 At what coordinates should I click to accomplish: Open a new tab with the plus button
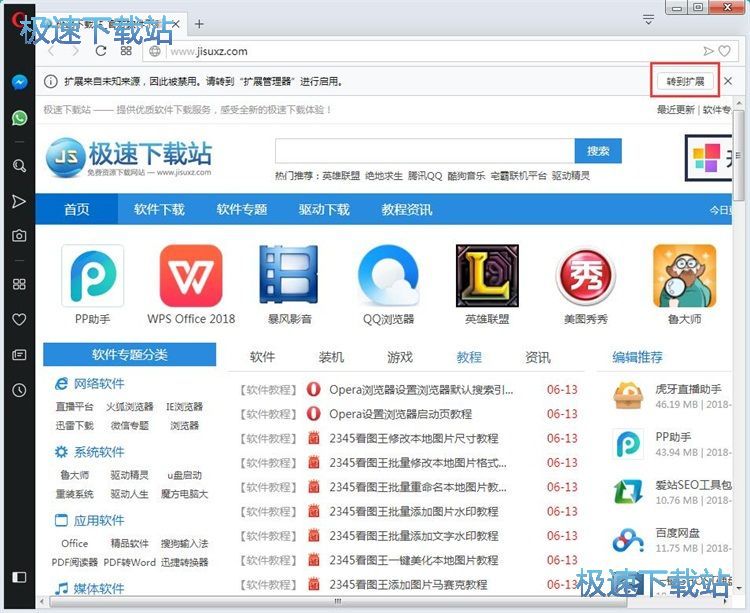(x=199, y=24)
